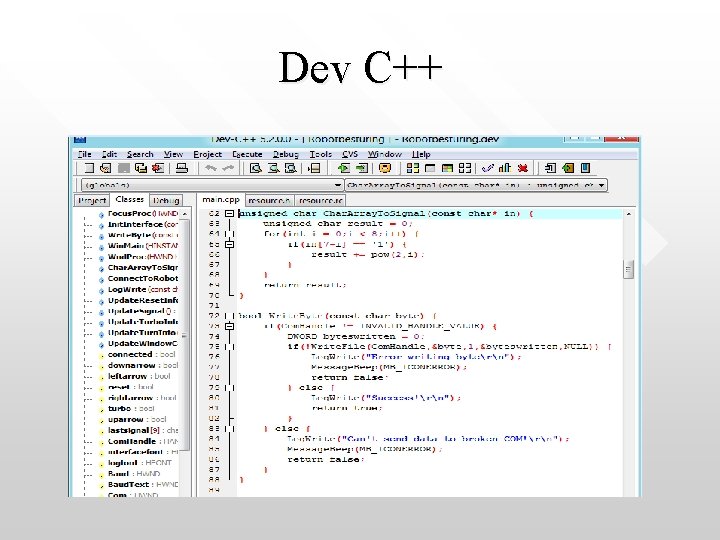Click the editor vertical scrollbar thumb

coord(629,269)
